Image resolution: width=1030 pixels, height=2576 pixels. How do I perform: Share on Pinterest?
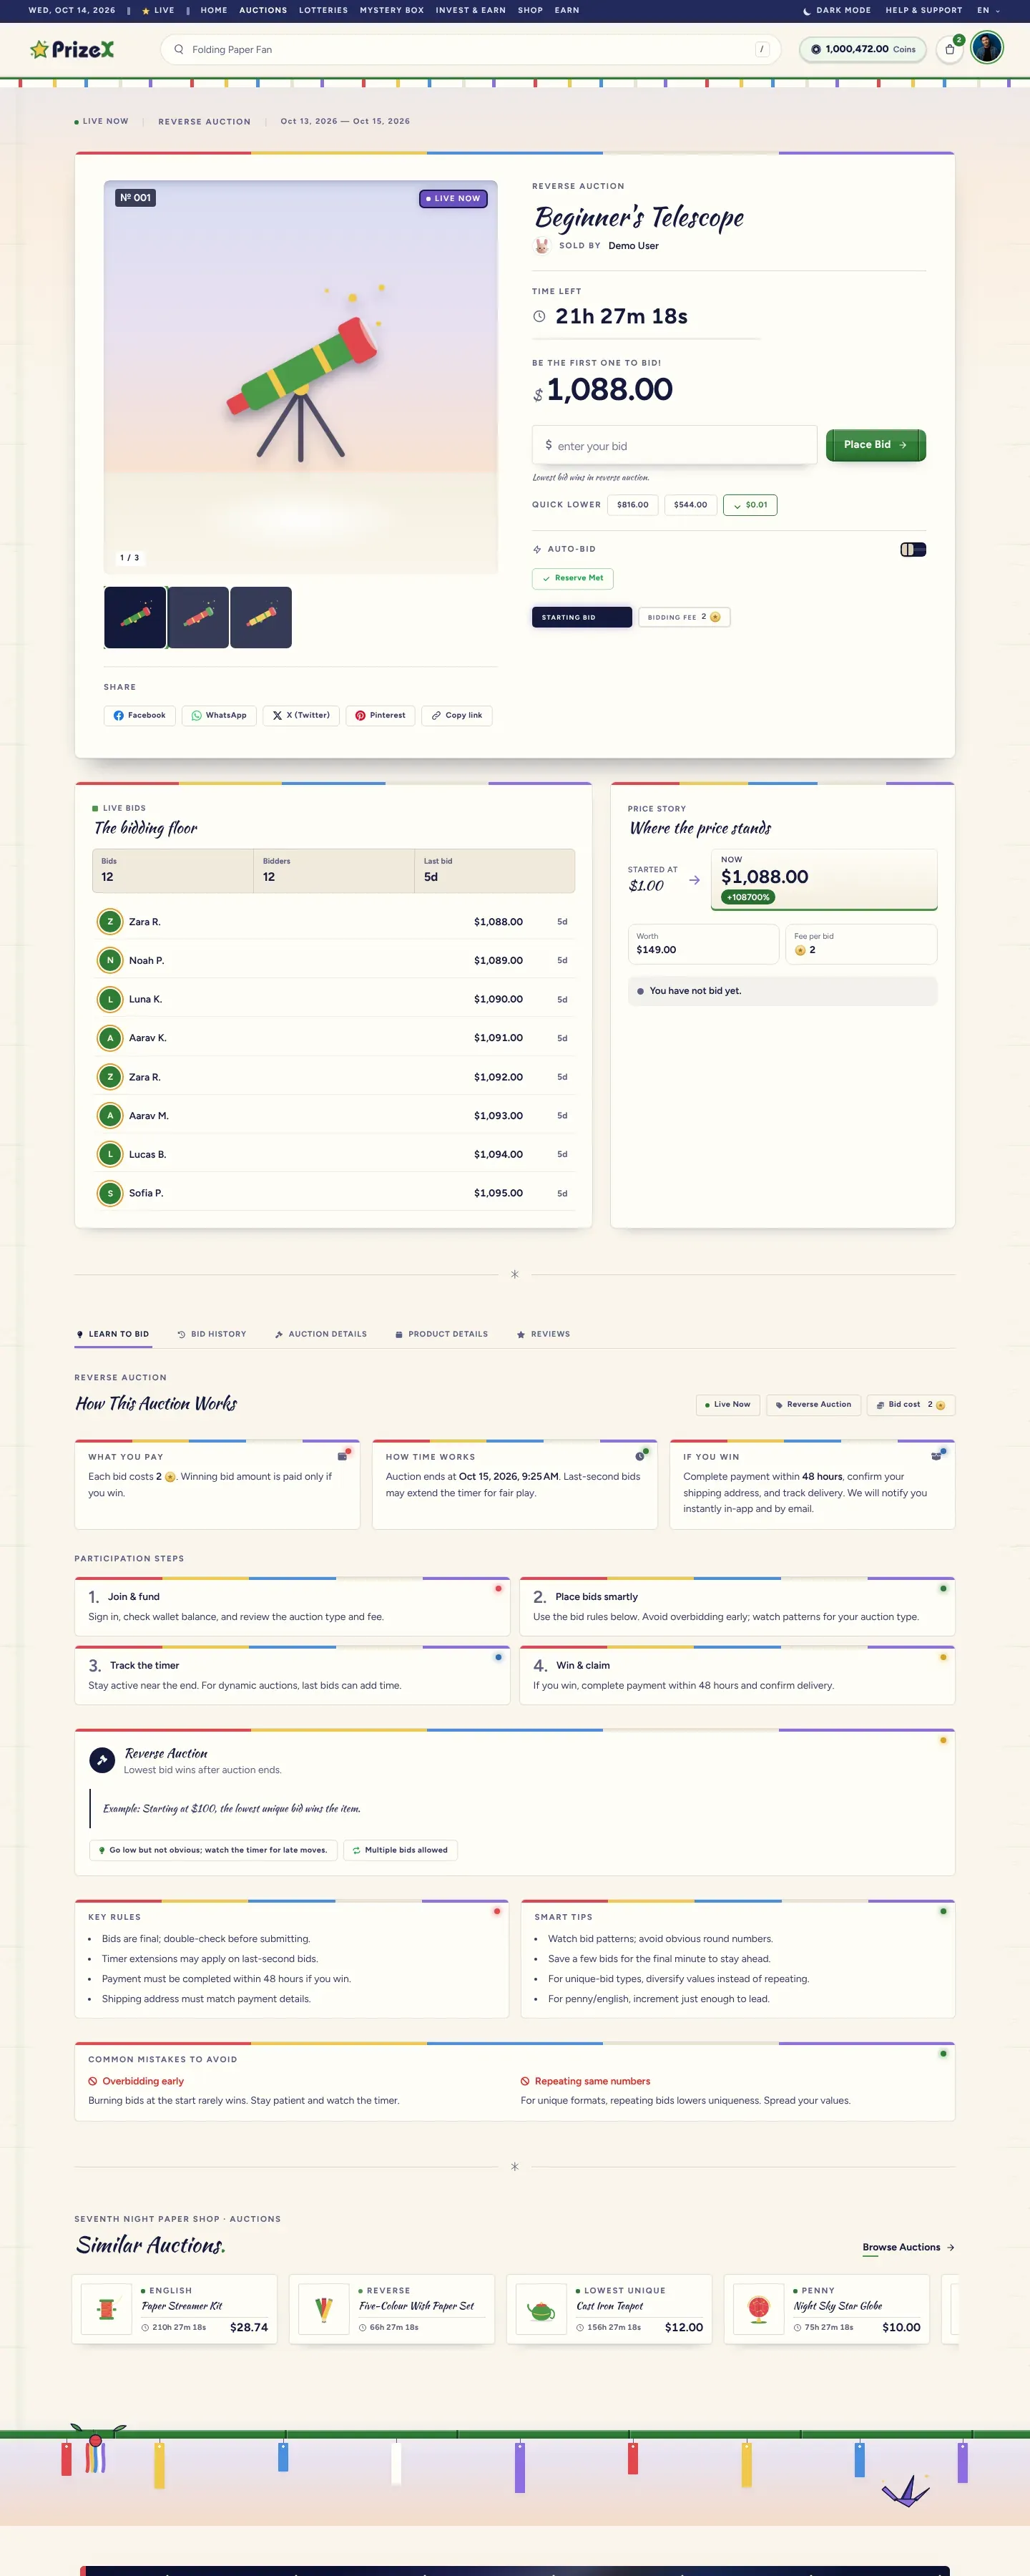(x=380, y=715)
